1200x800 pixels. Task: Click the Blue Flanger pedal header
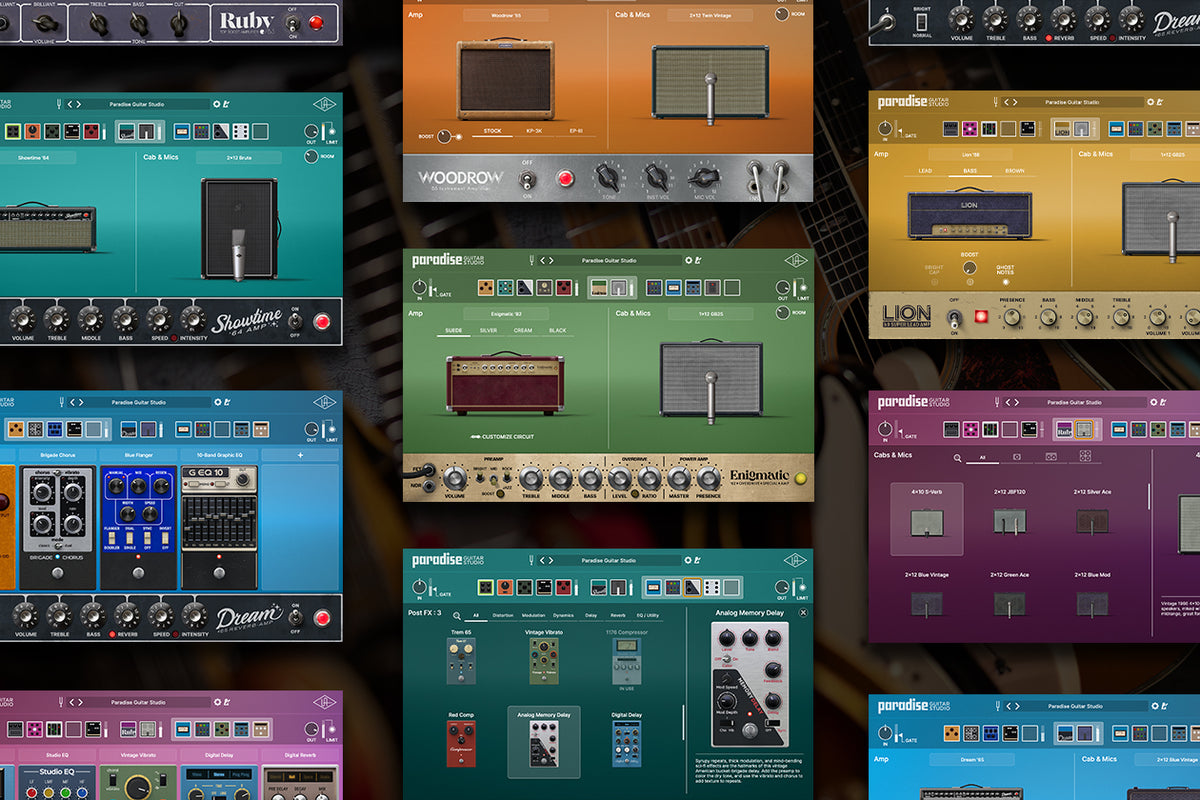pos(139,454)
